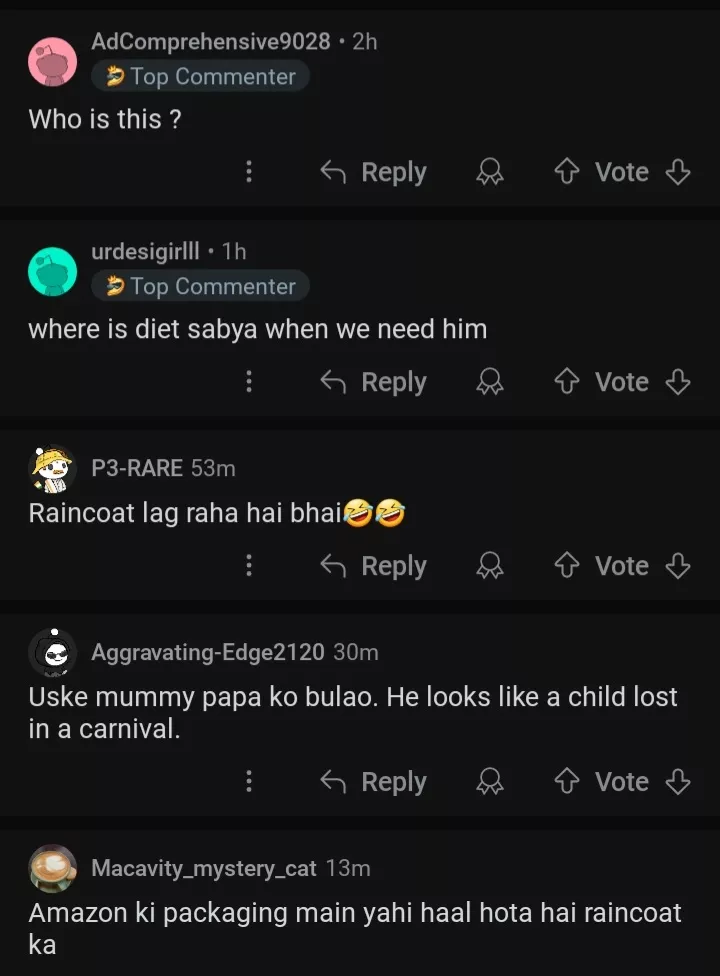Open more options for AdComprehensive9028's comment
Image resolution: width=720 pixels, height=976 pixels.
pos(249,173)
